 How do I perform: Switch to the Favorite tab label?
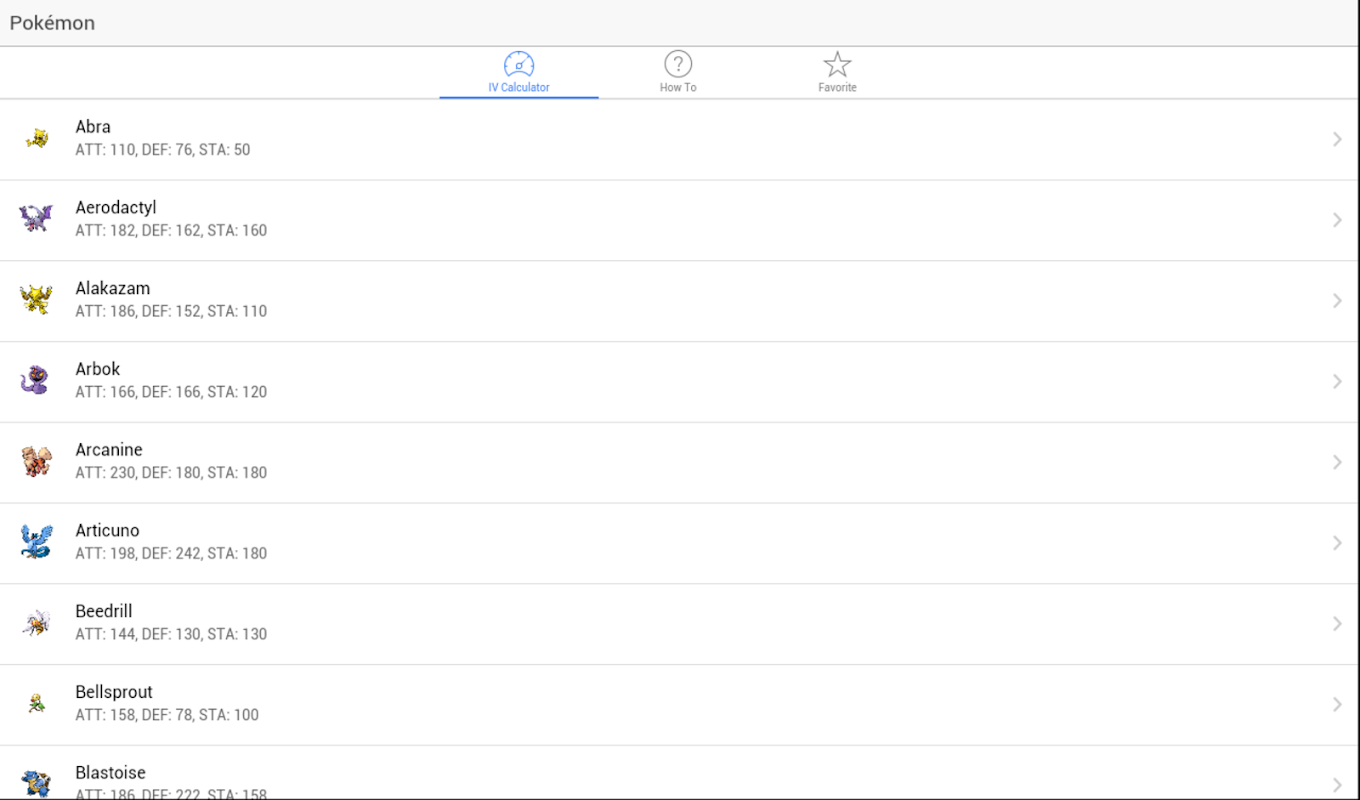(837, 88)
